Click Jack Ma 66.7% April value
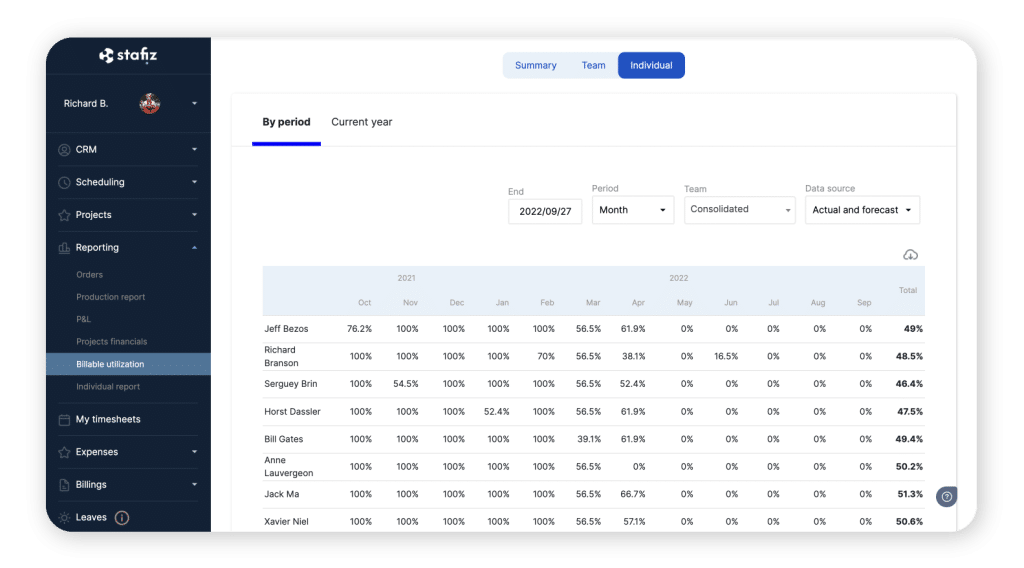Viewport: 1024px width, 568px height. (632, 494)
